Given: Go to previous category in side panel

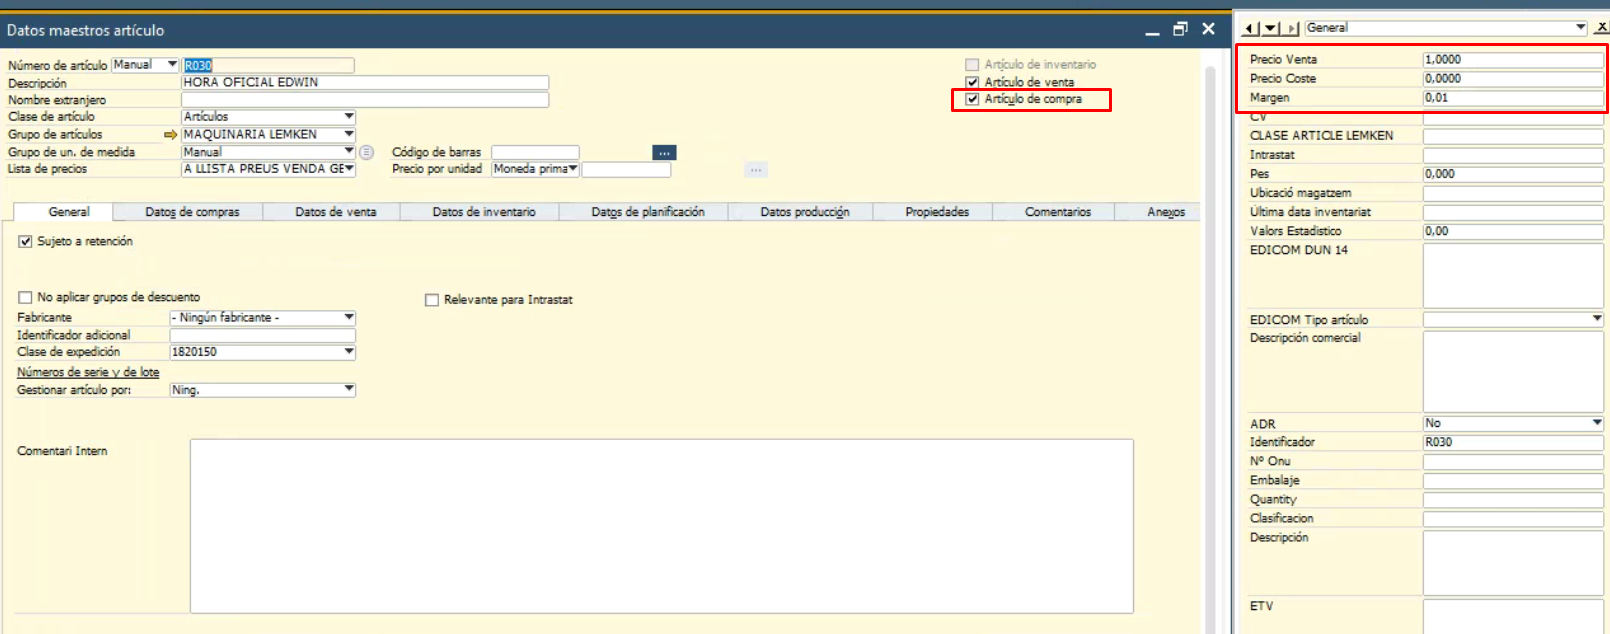Looking at the screenshot, I should [x=1251, y=28].
